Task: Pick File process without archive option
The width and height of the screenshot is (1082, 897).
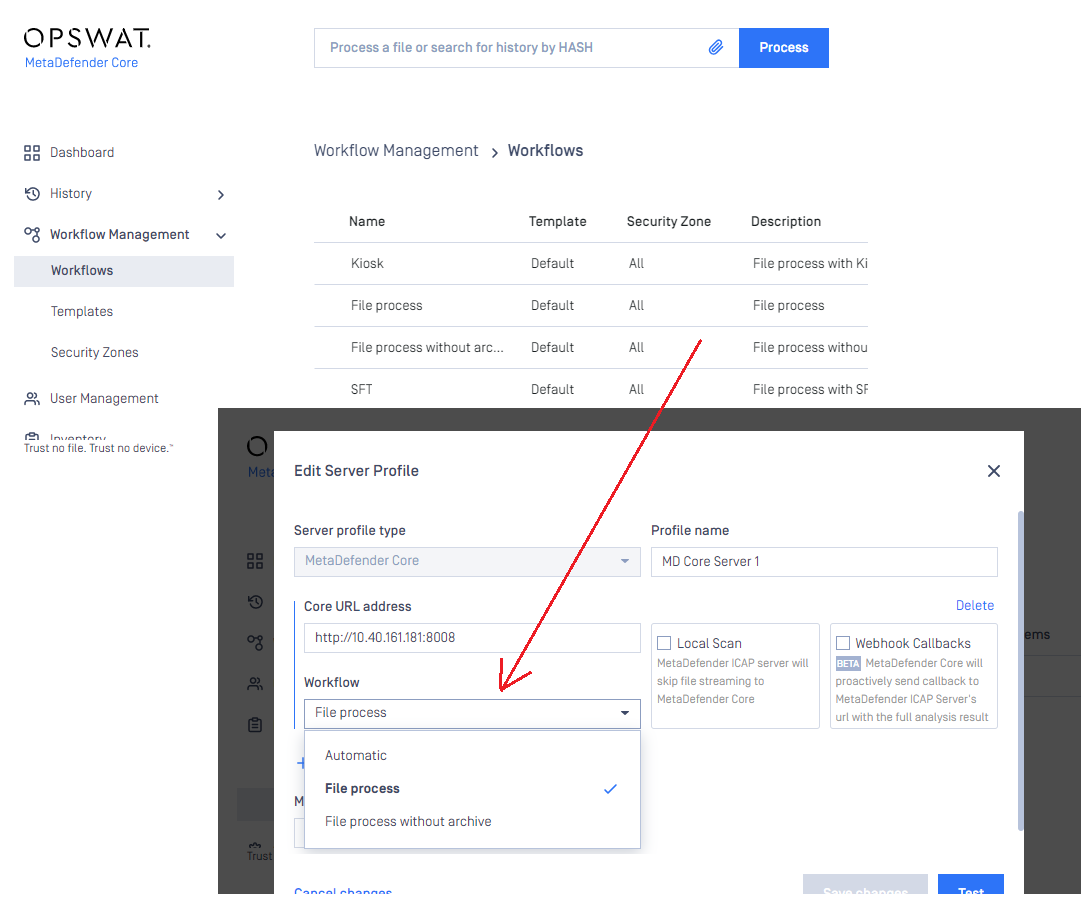Action: tap(472, 822)
